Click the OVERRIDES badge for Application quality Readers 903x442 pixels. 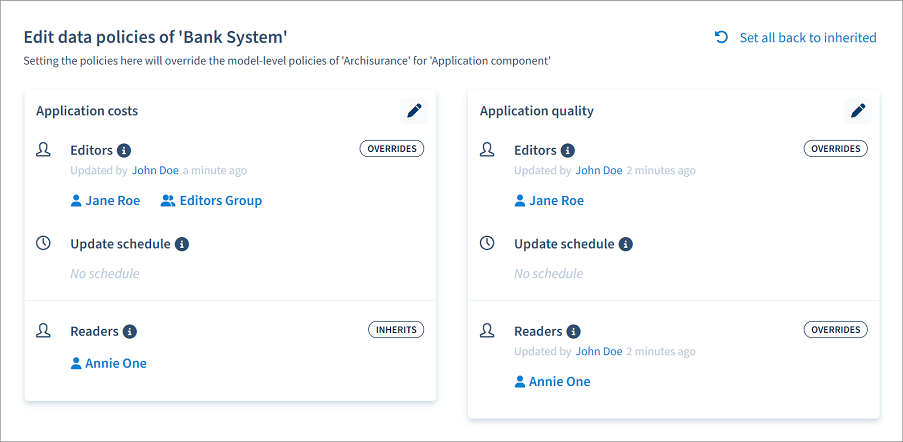836,330
